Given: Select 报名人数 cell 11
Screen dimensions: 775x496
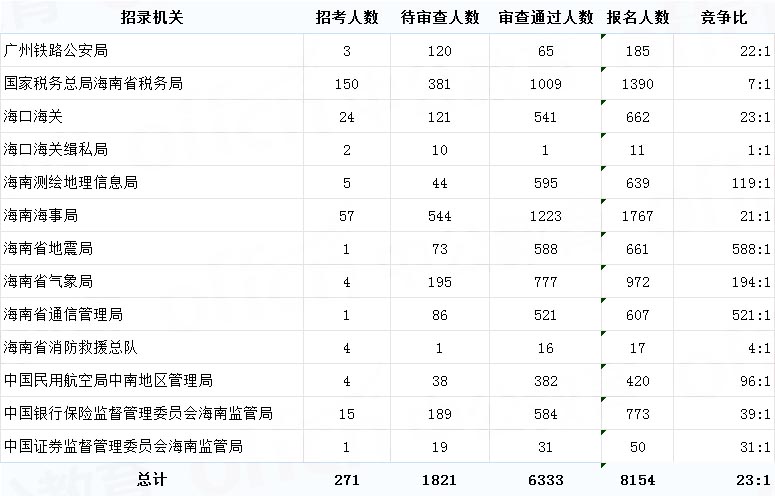Looking at the screenshot, I should pyautogui.click(x=637, y=150).
